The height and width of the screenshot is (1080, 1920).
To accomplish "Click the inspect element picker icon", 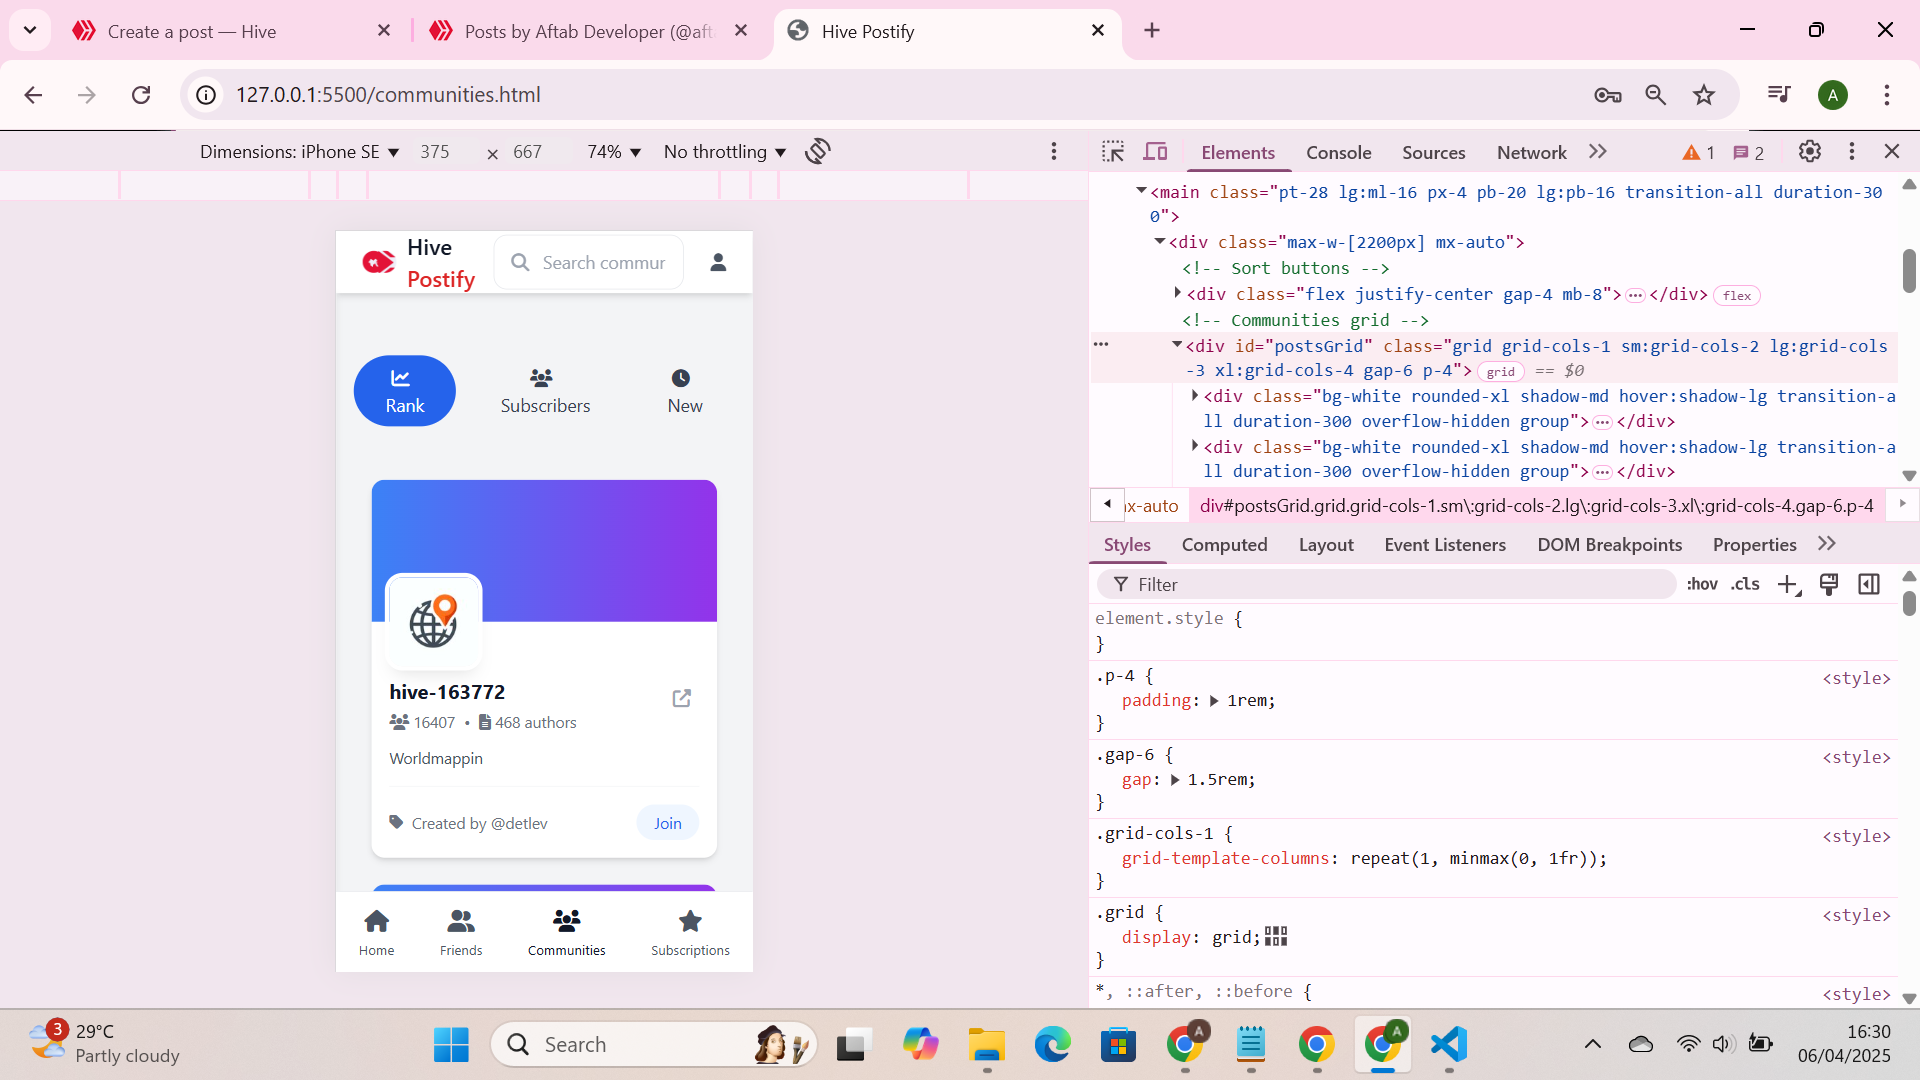I will (1113, 152).
